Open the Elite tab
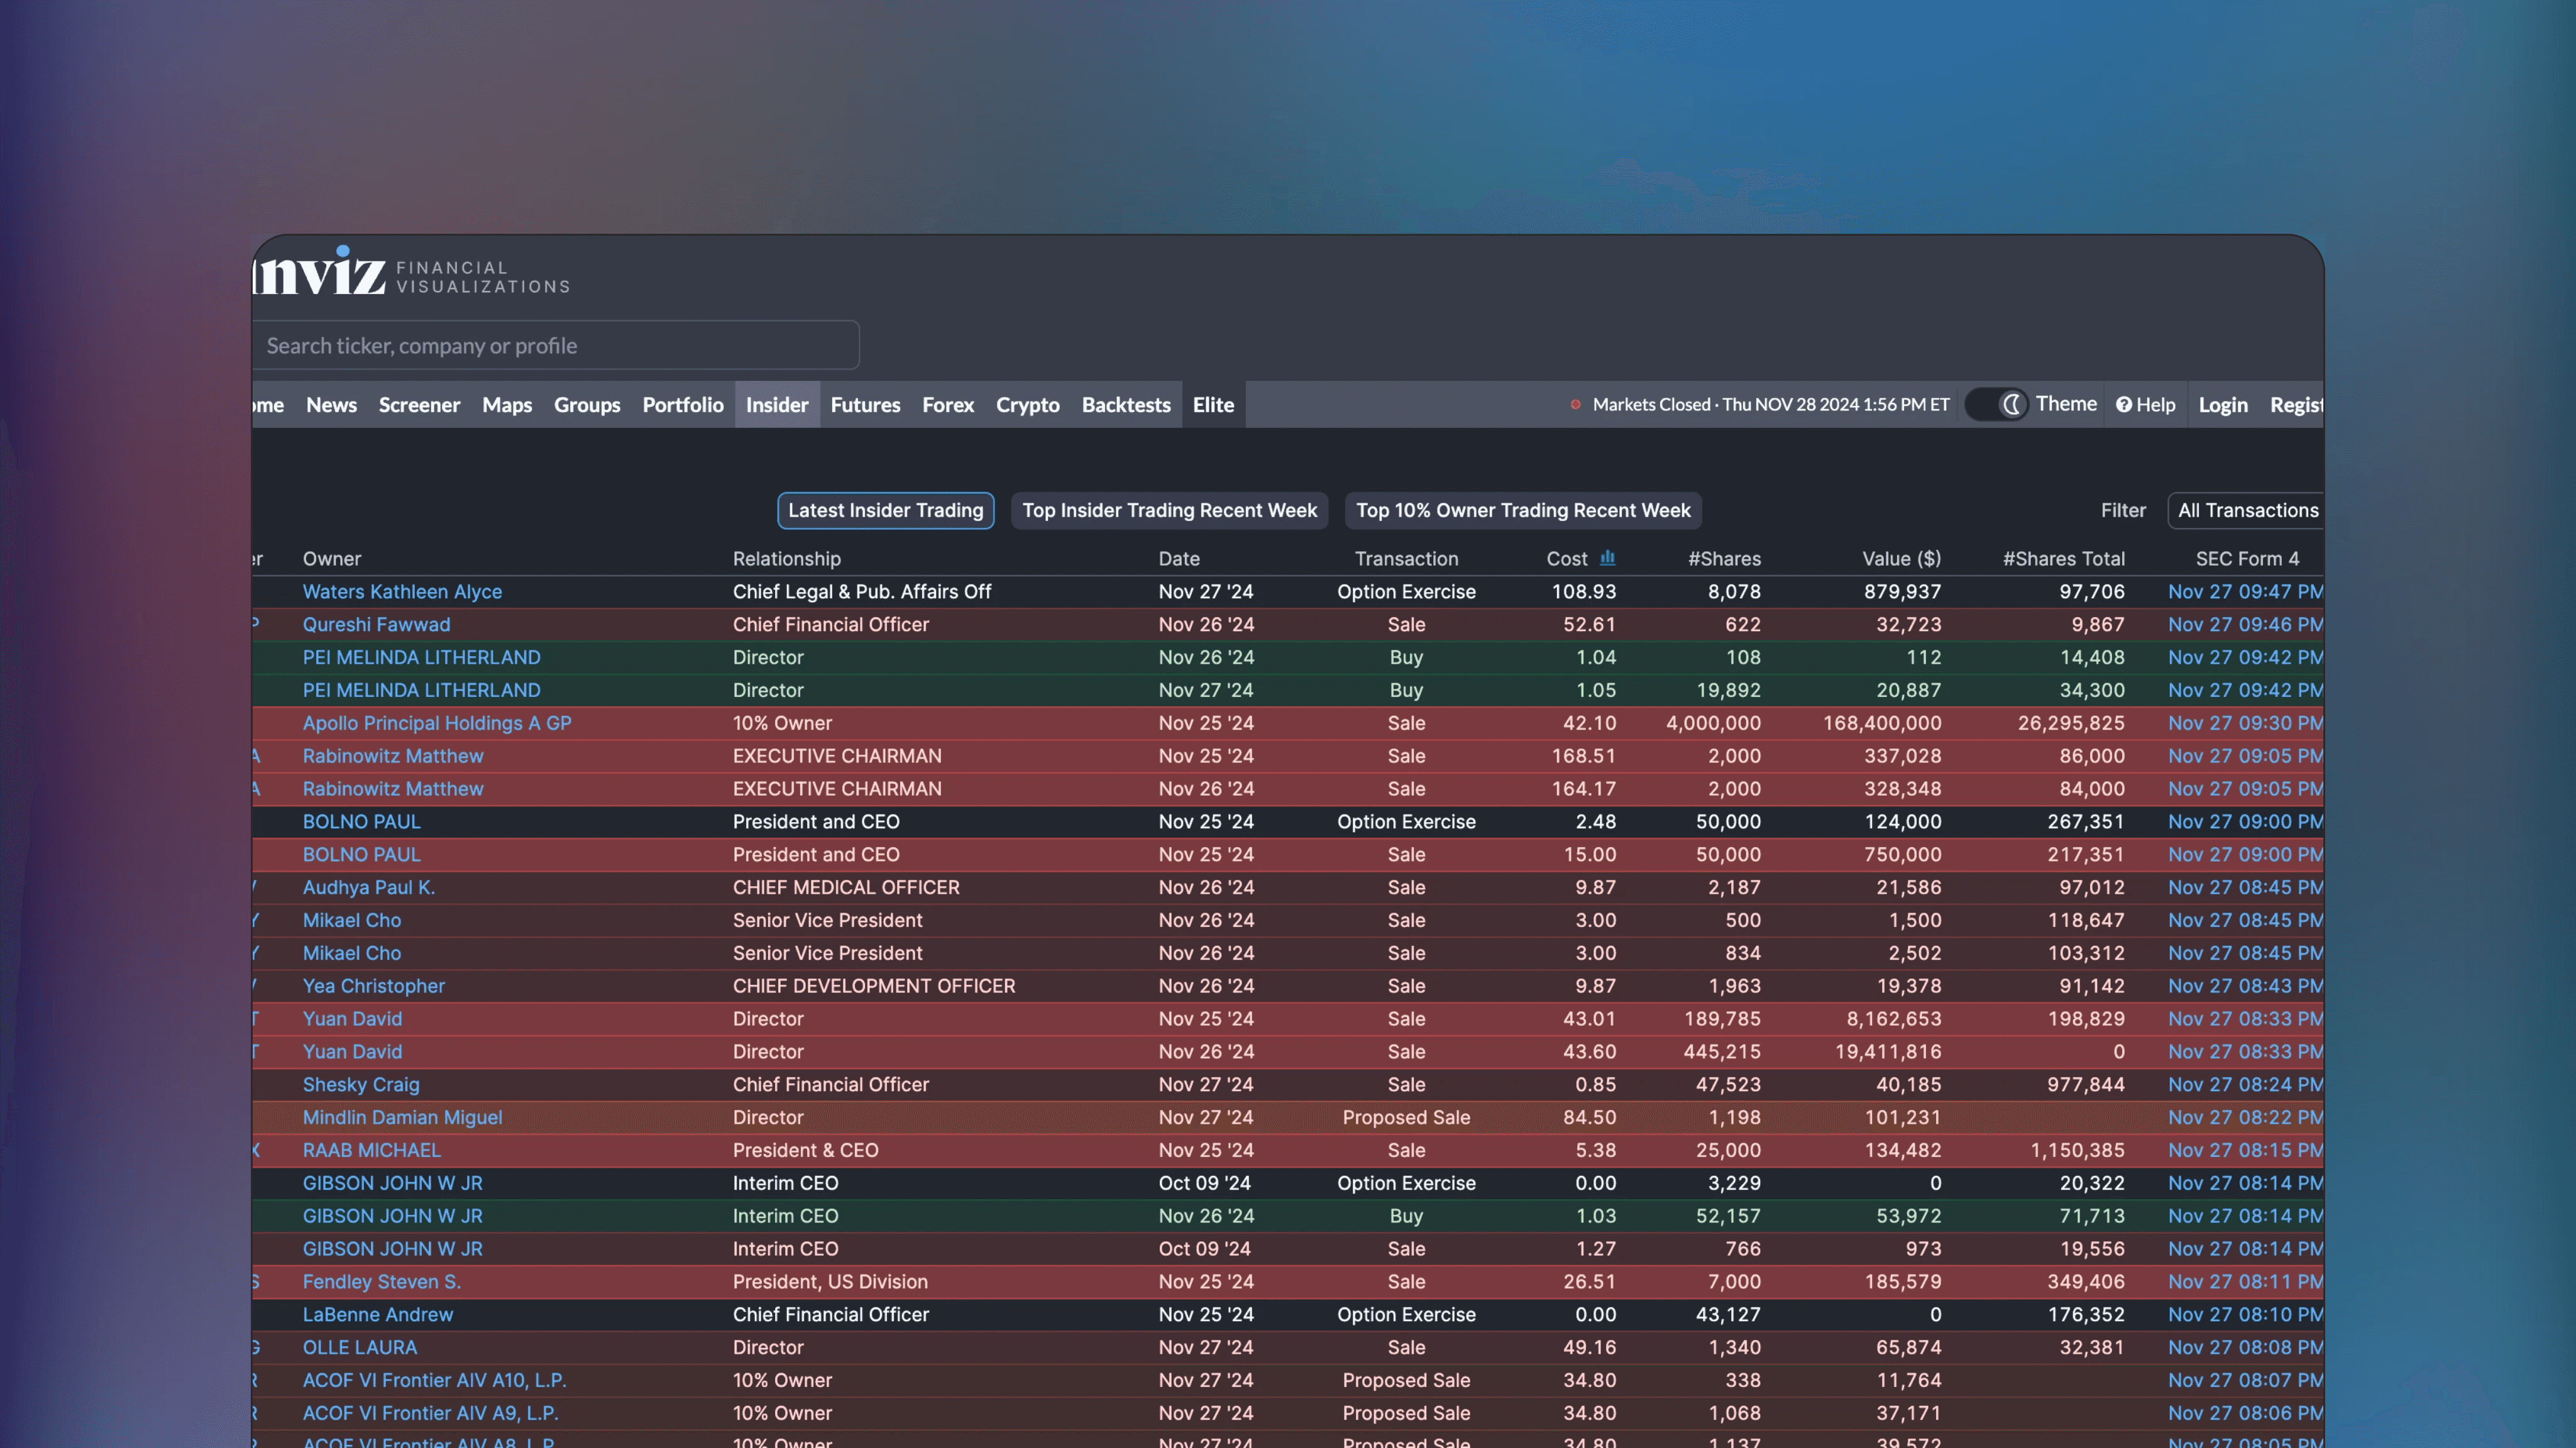 point(1213,404)
